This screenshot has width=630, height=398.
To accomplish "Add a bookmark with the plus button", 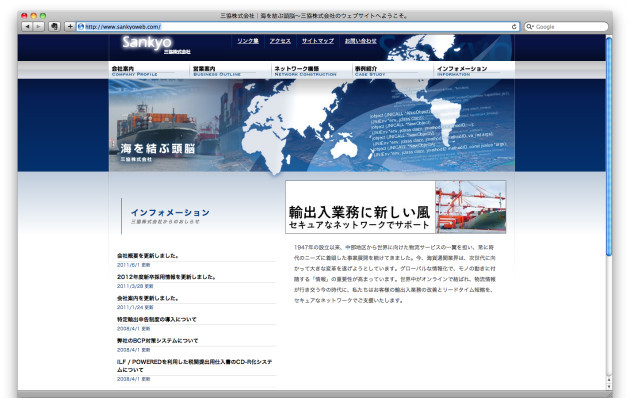I will [70, 27].
